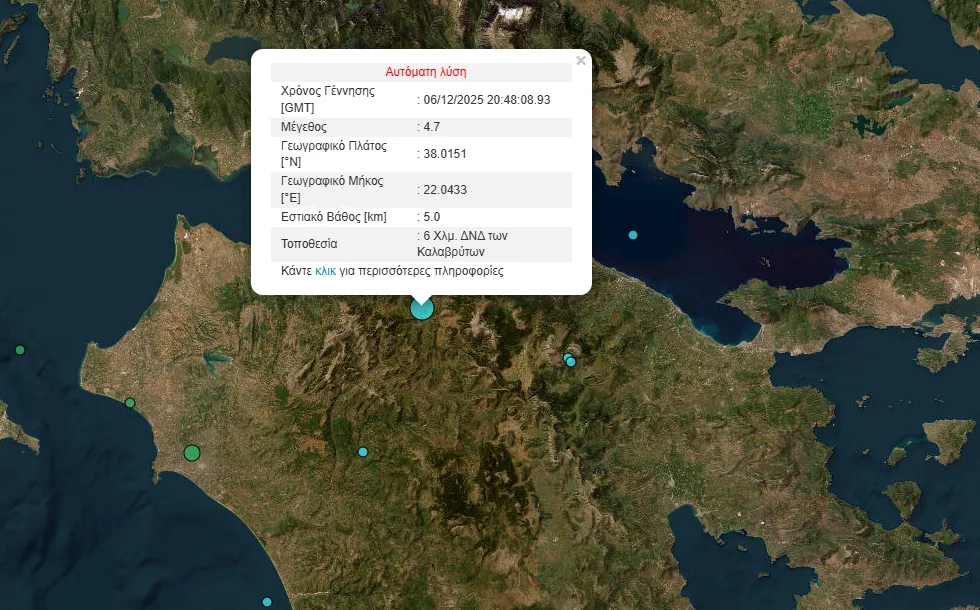980x610 pixels.
Task: Click the magnitude value 4.7
Action: [x=432, y=127]
